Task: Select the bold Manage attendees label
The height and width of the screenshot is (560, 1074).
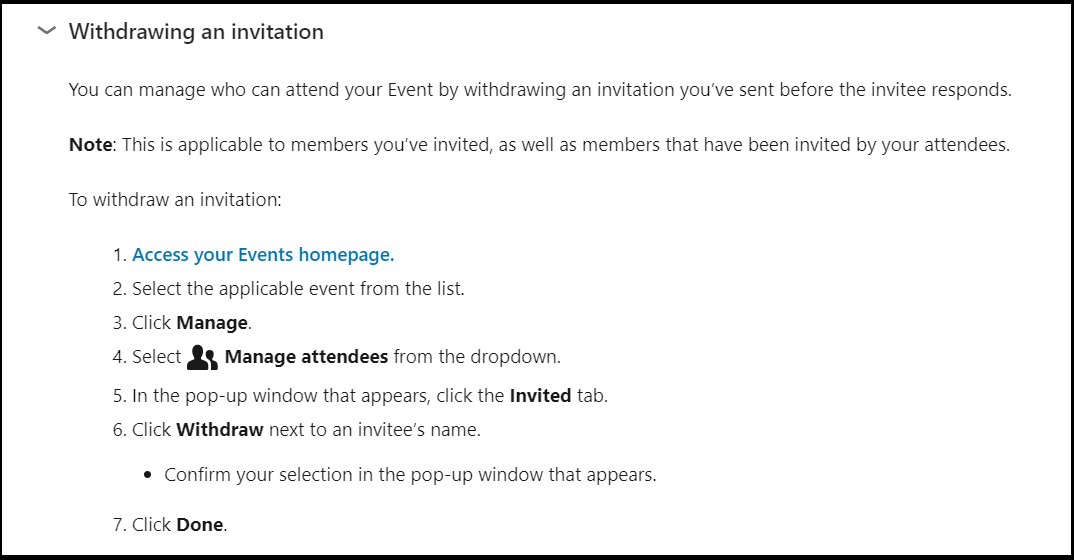Action: click(x=306, y=357)
